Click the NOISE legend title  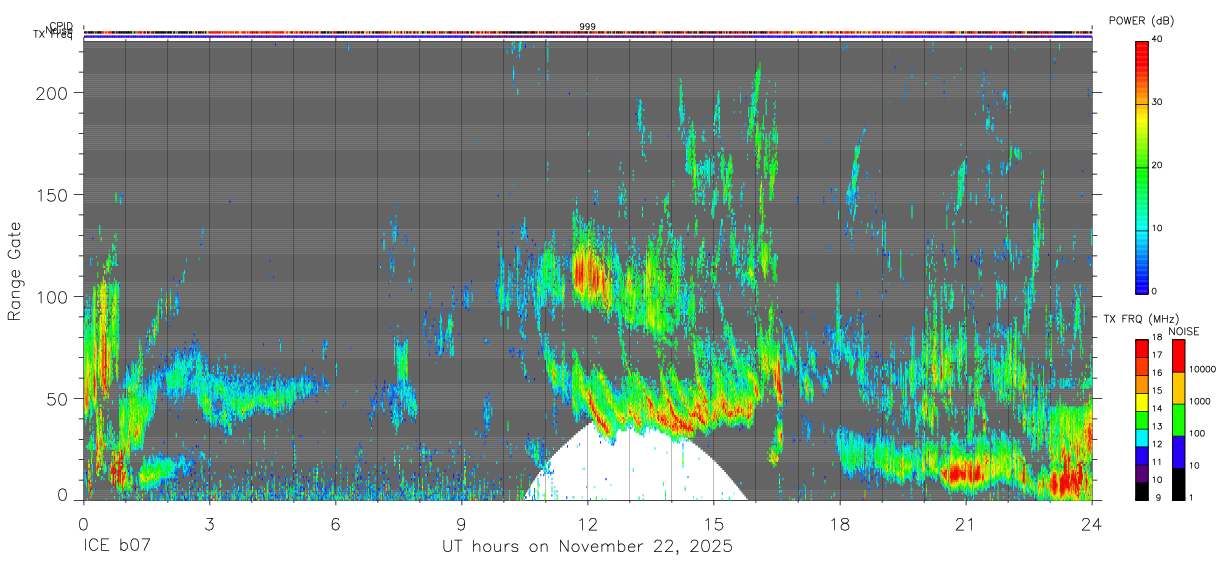coord(1185,331)
